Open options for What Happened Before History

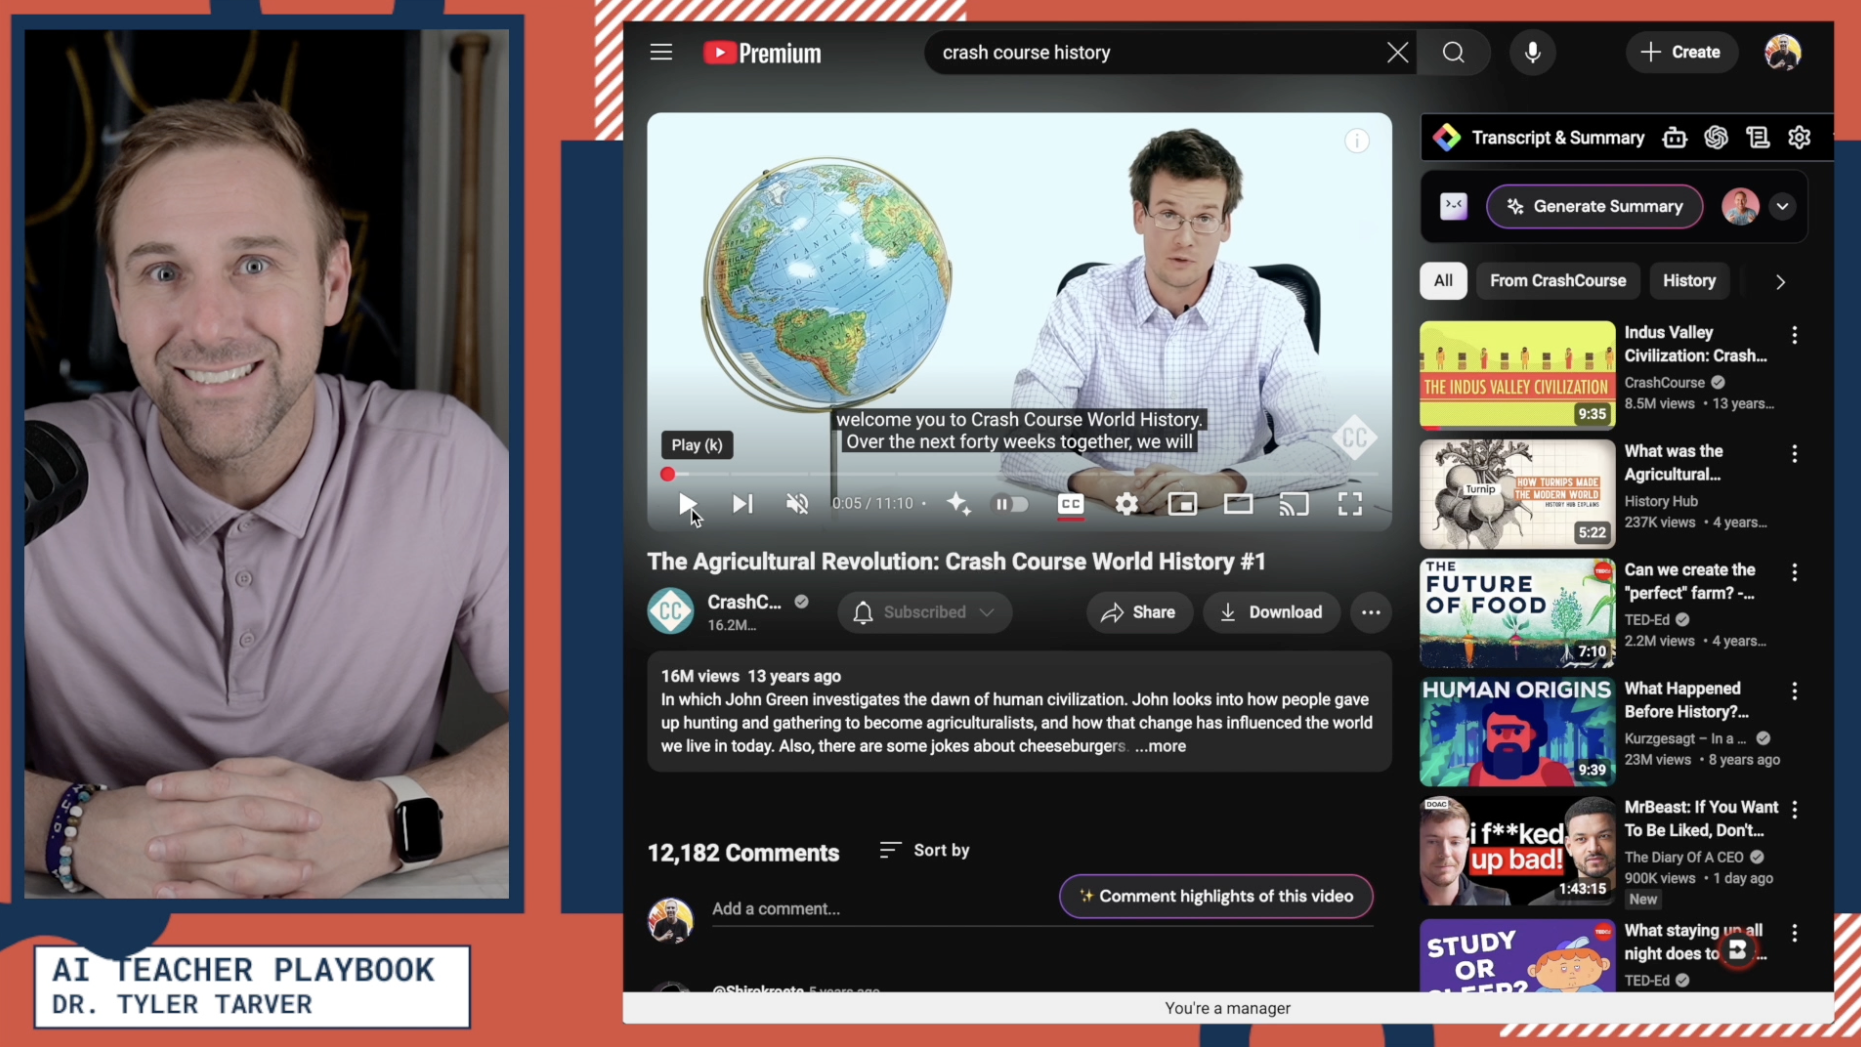(1794, 691)
